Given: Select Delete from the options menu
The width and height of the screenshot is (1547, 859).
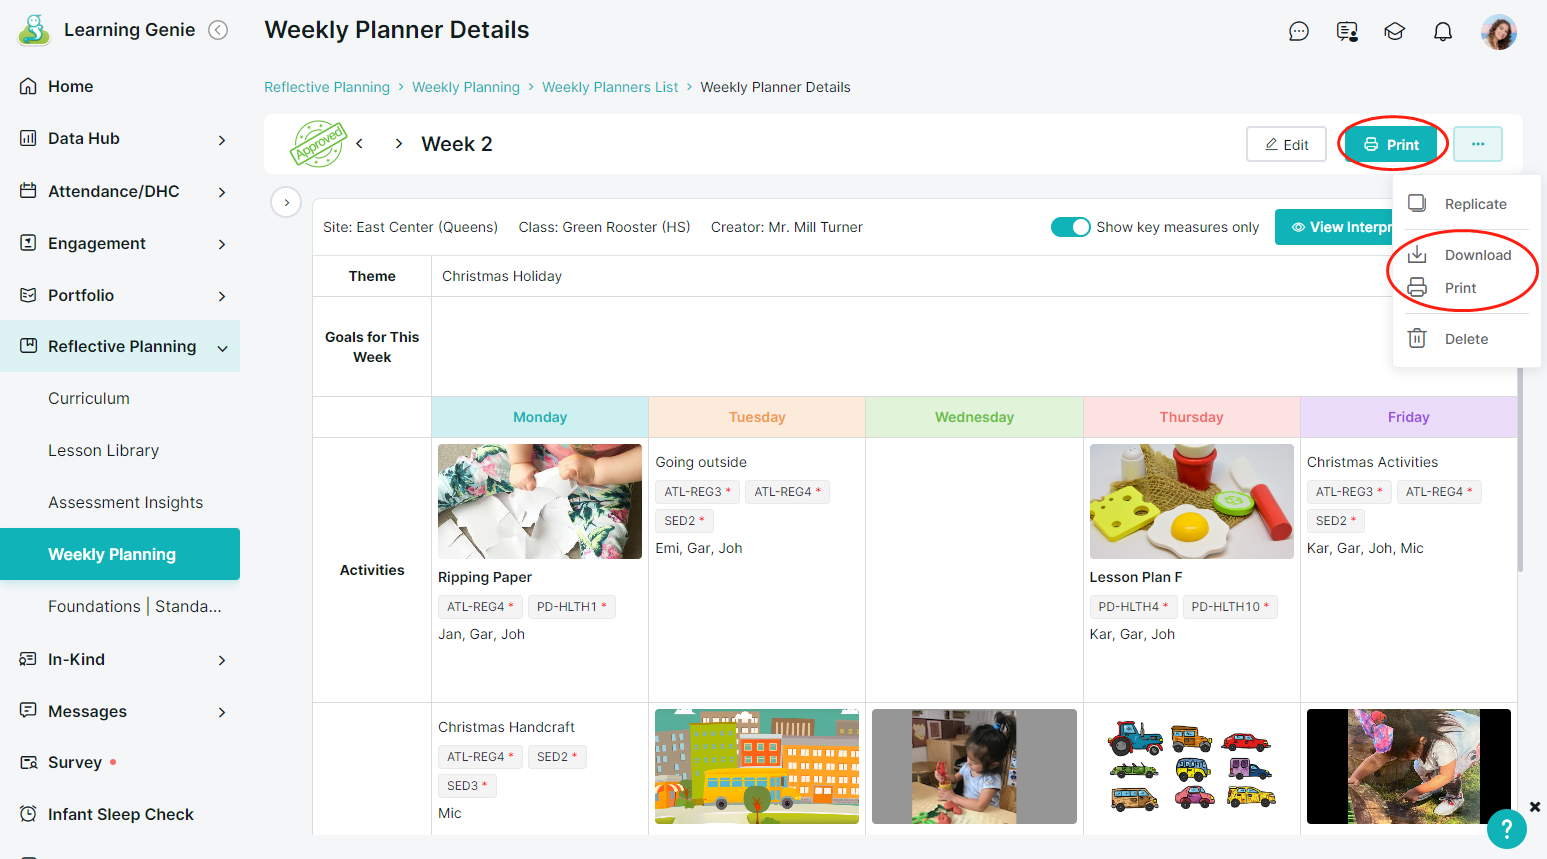Looking at the screenshot, I should point(1466,339).
